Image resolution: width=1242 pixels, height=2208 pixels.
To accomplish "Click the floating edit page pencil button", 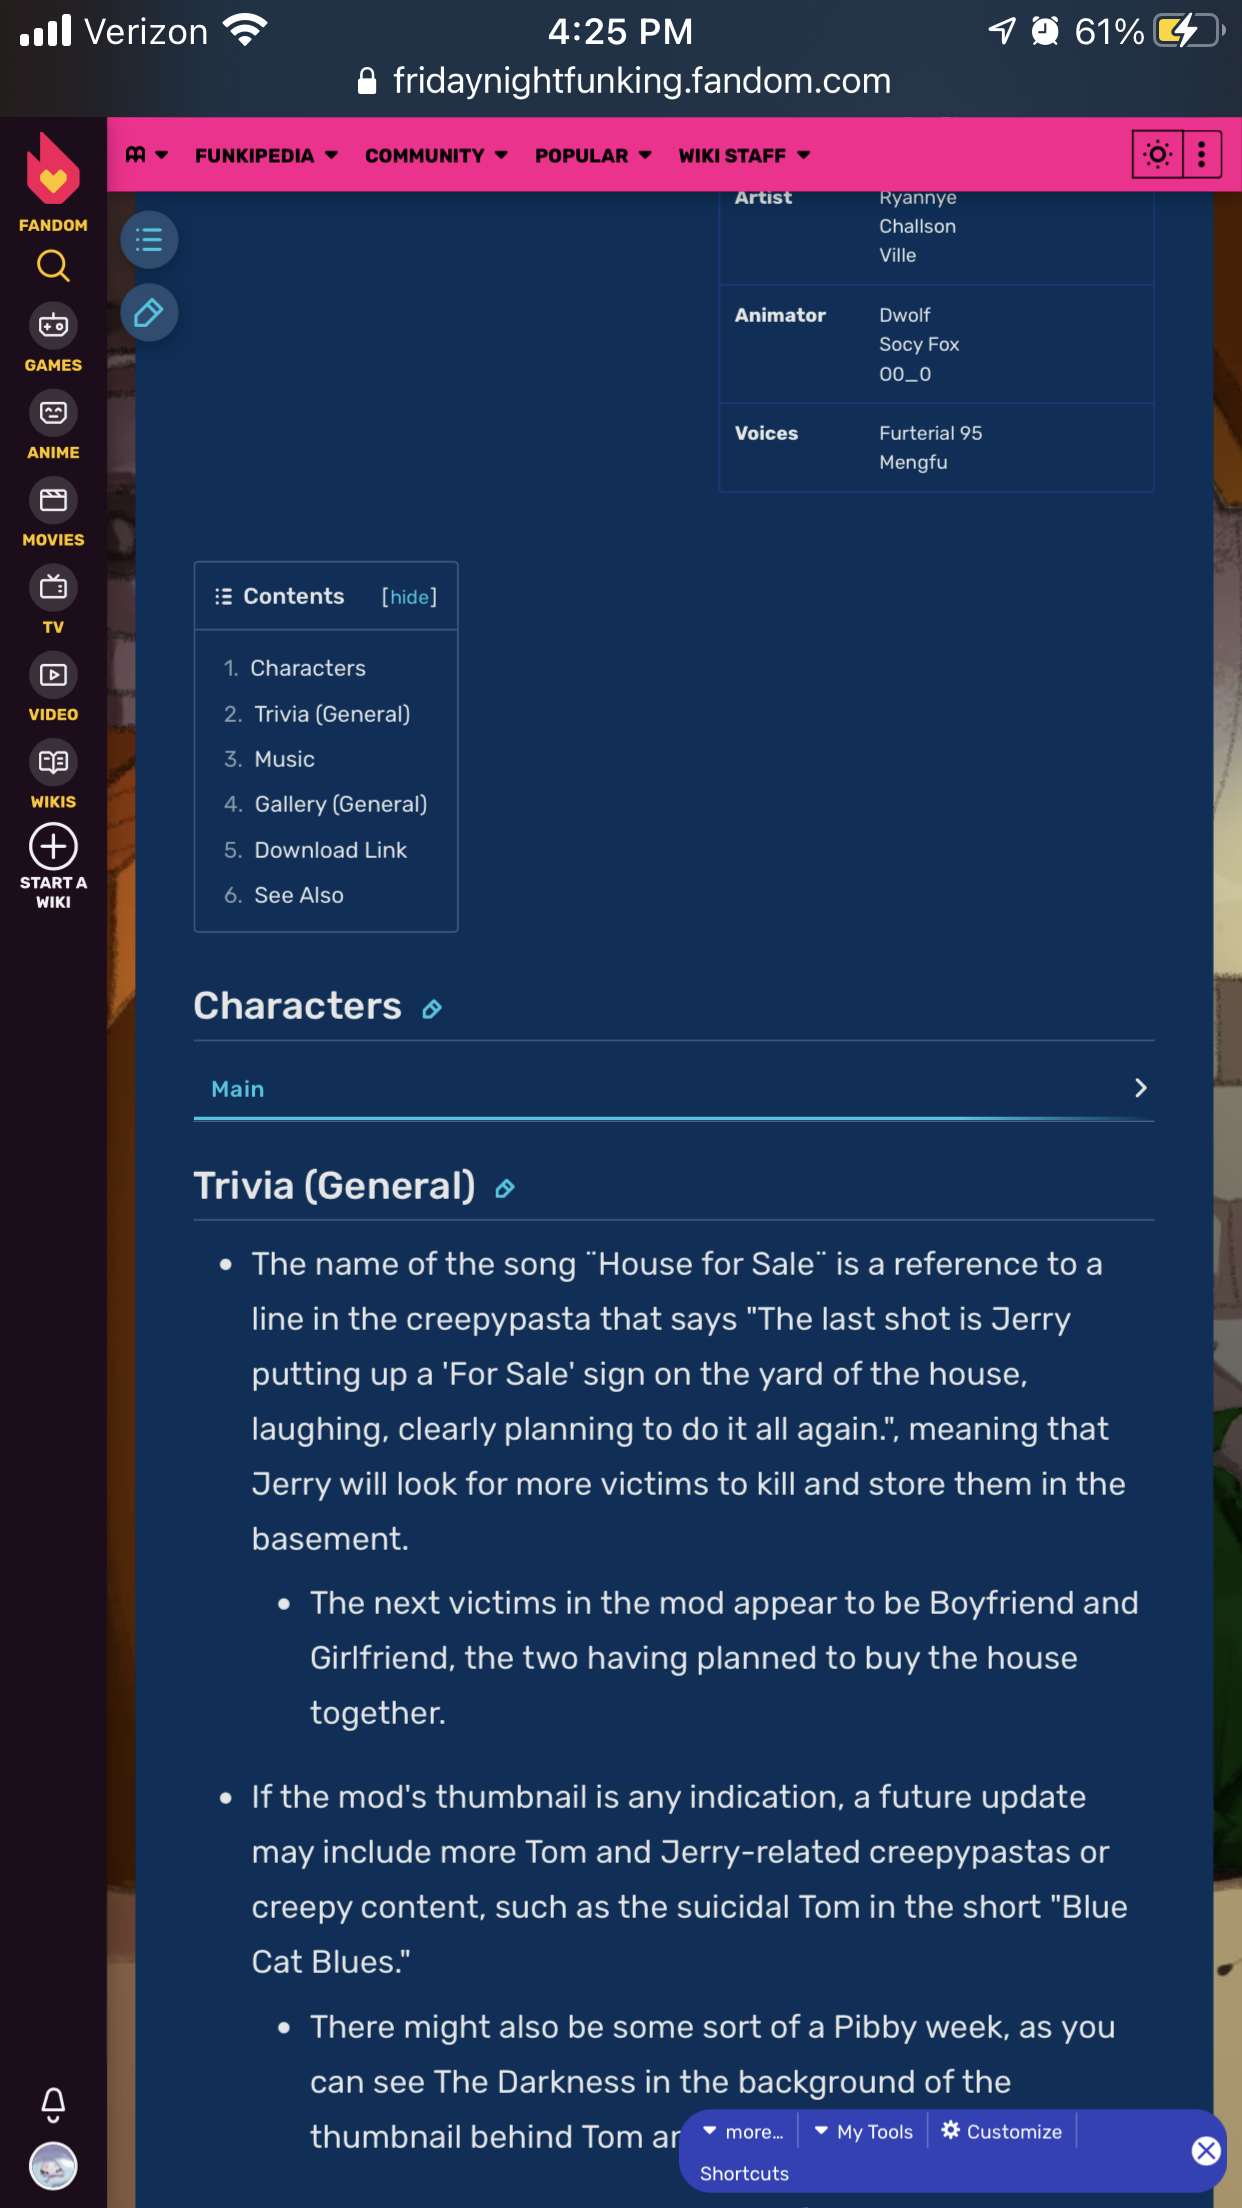I will pos(149,313).
